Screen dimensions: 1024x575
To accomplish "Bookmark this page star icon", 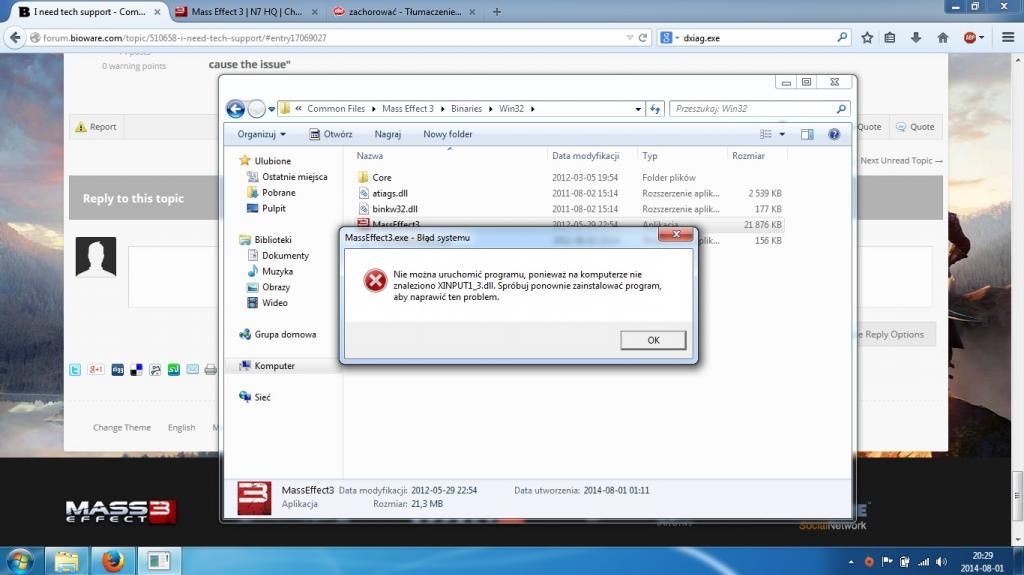I will point(867,38).
